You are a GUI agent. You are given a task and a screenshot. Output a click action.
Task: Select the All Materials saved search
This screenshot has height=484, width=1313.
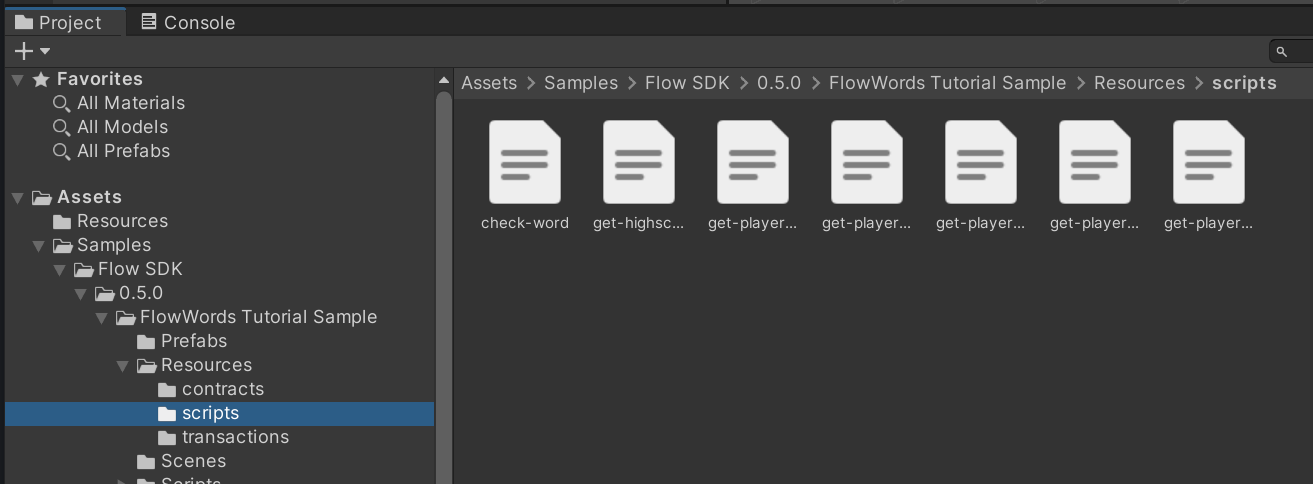click(x=130, y=103)
